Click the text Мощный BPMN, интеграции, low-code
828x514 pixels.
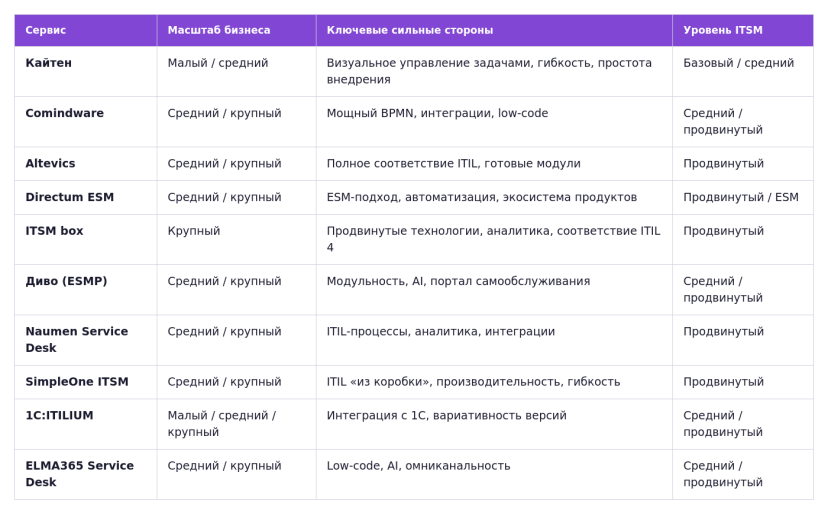[437, 113]
